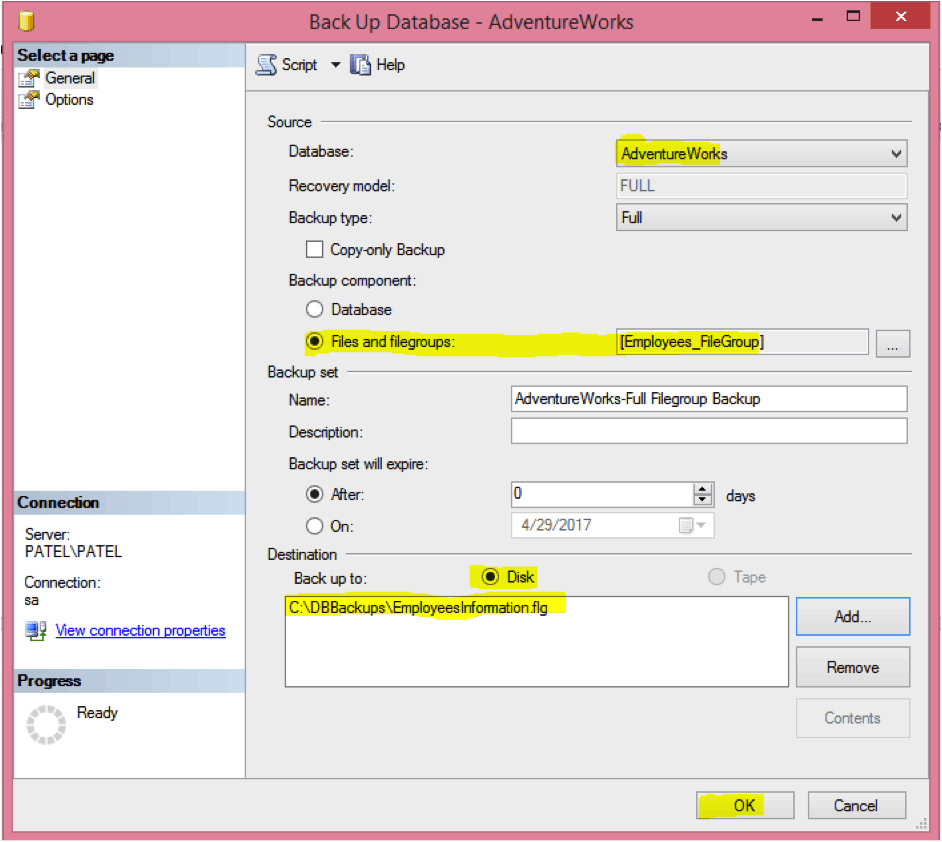
Task: Click the Script toolbar icon
Action: (x=266, y=64)
